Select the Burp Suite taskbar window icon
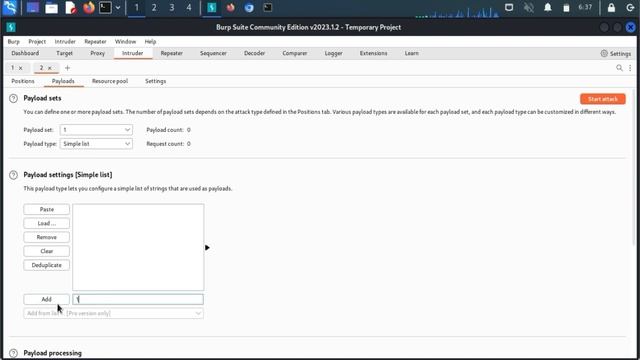This screenshot has height=360, width=640. coord(211,7)
